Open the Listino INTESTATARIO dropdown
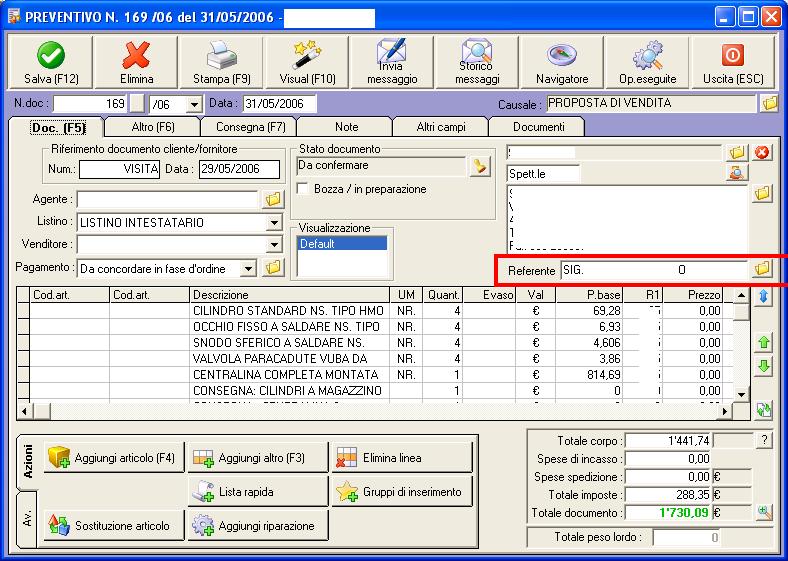 click(x=274, y=222)
